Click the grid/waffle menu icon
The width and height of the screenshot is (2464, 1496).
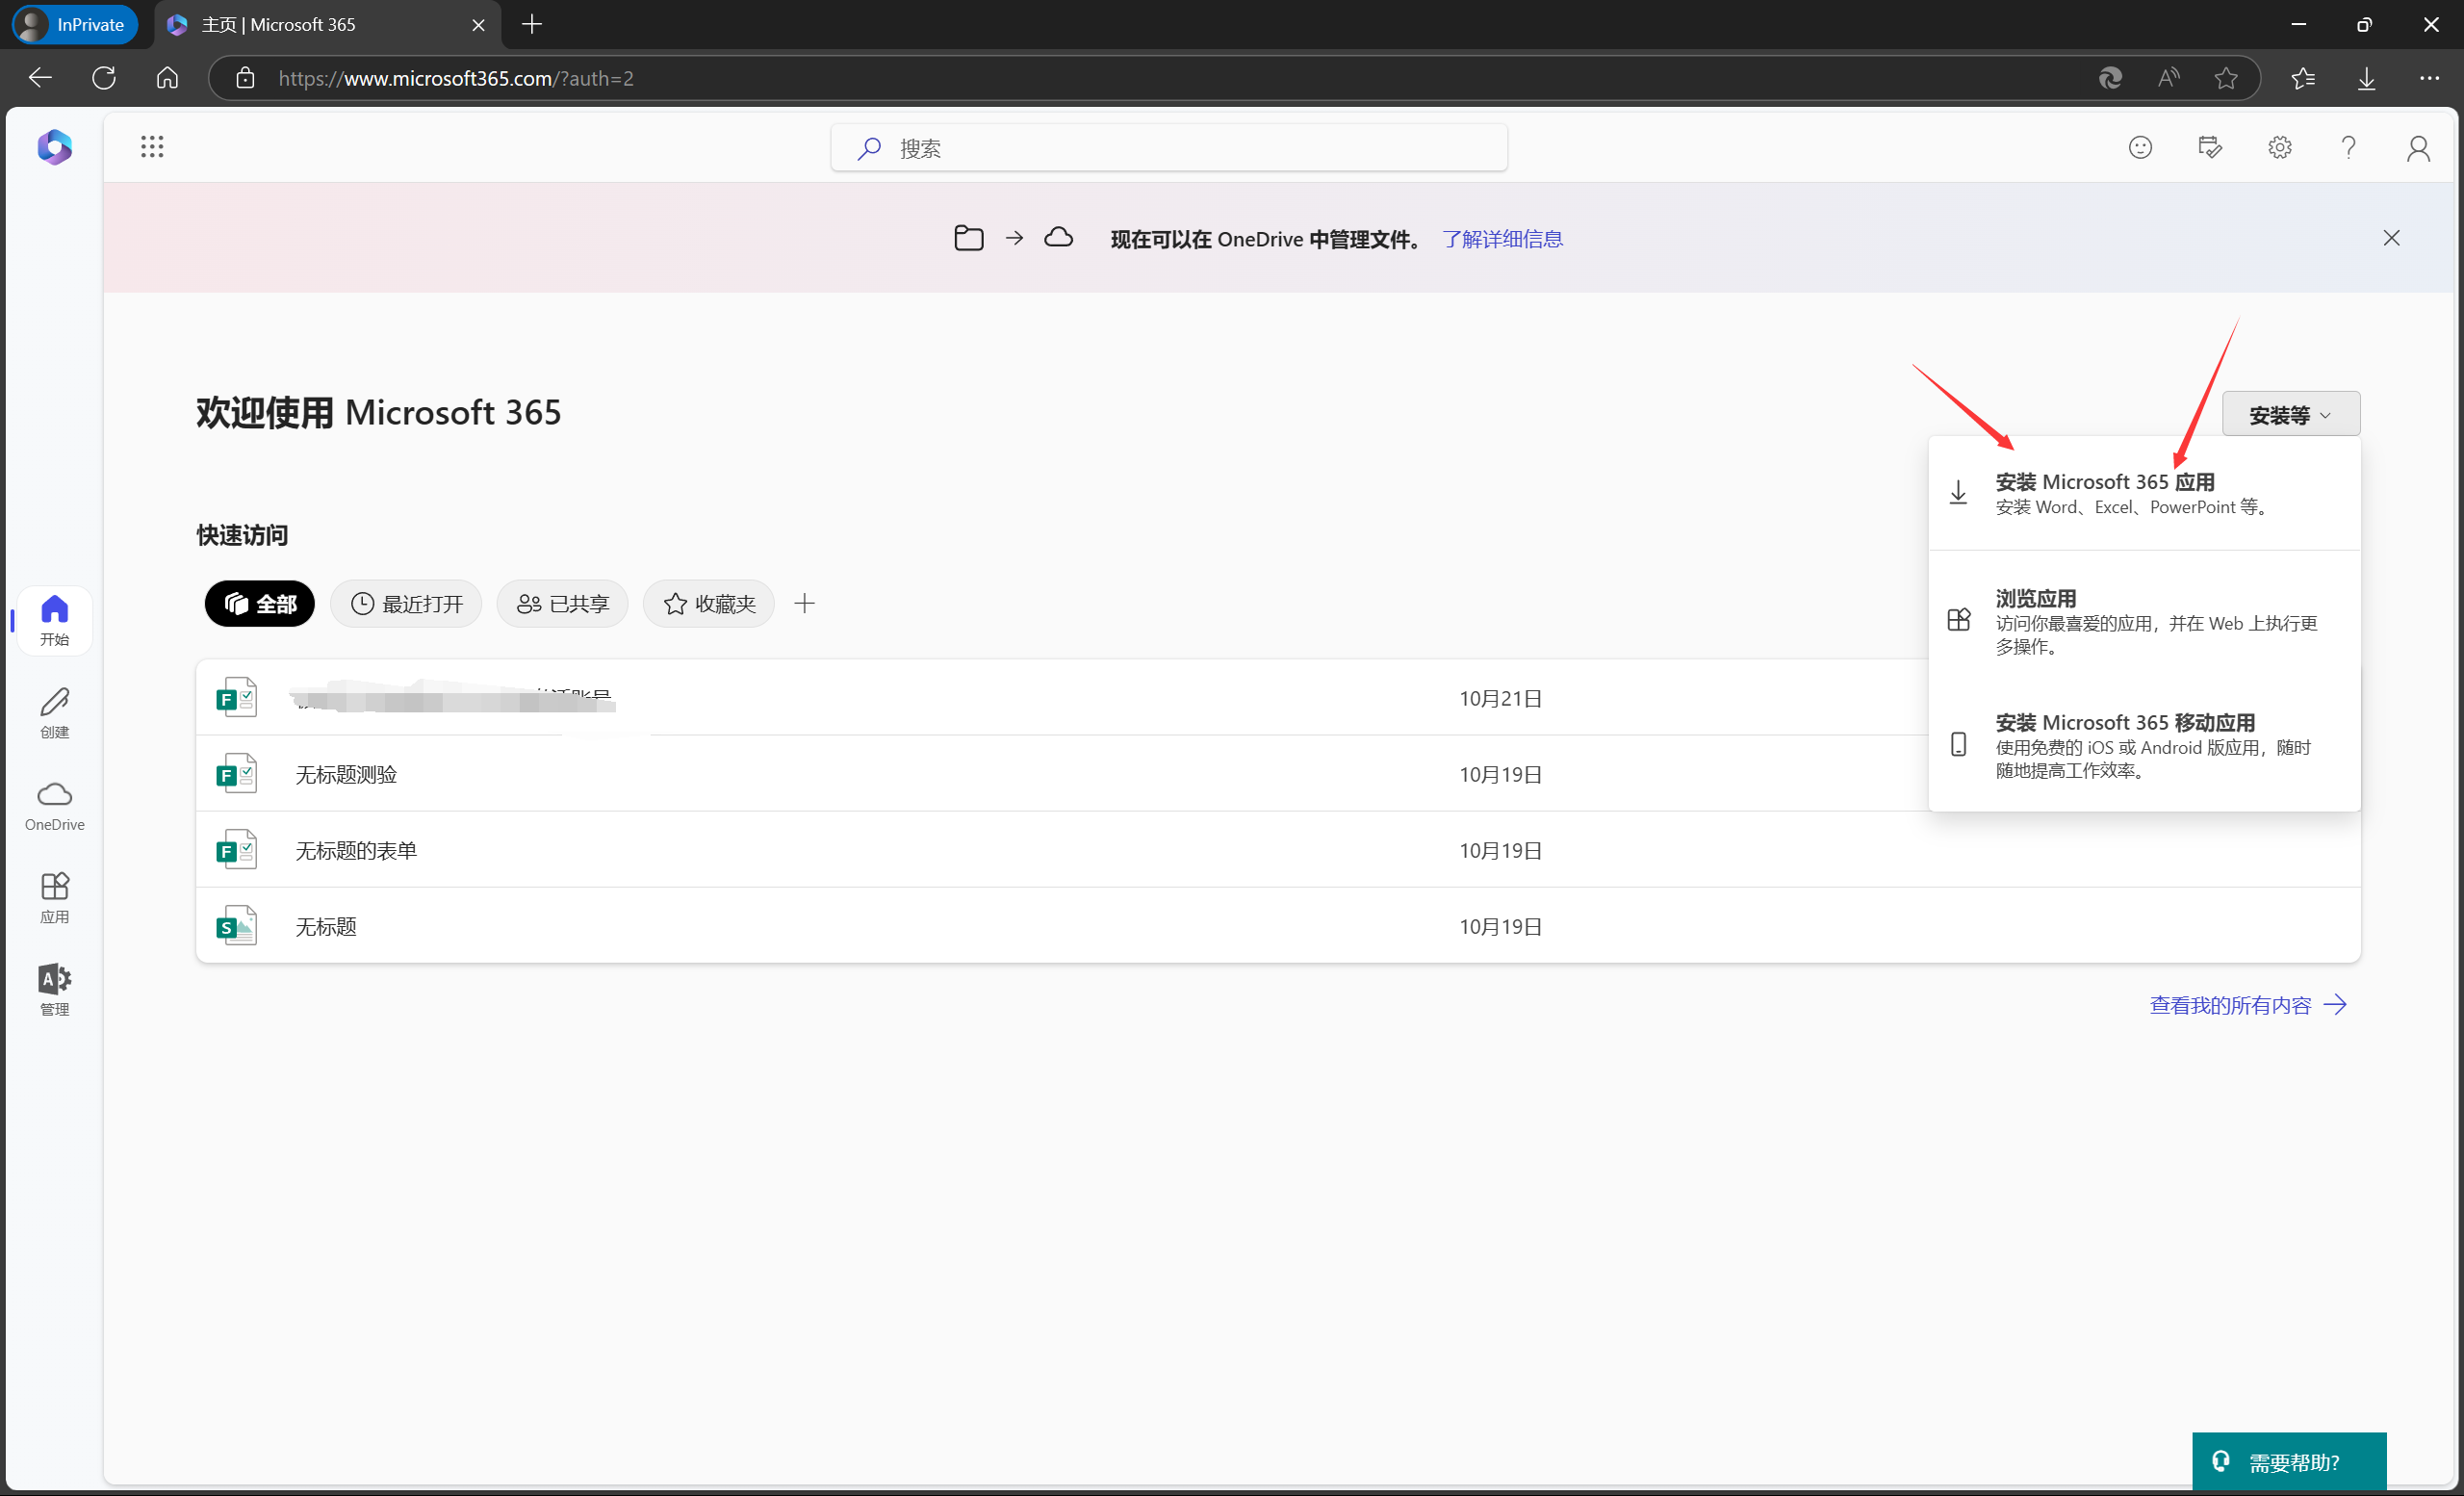click(x=151, y=146)
